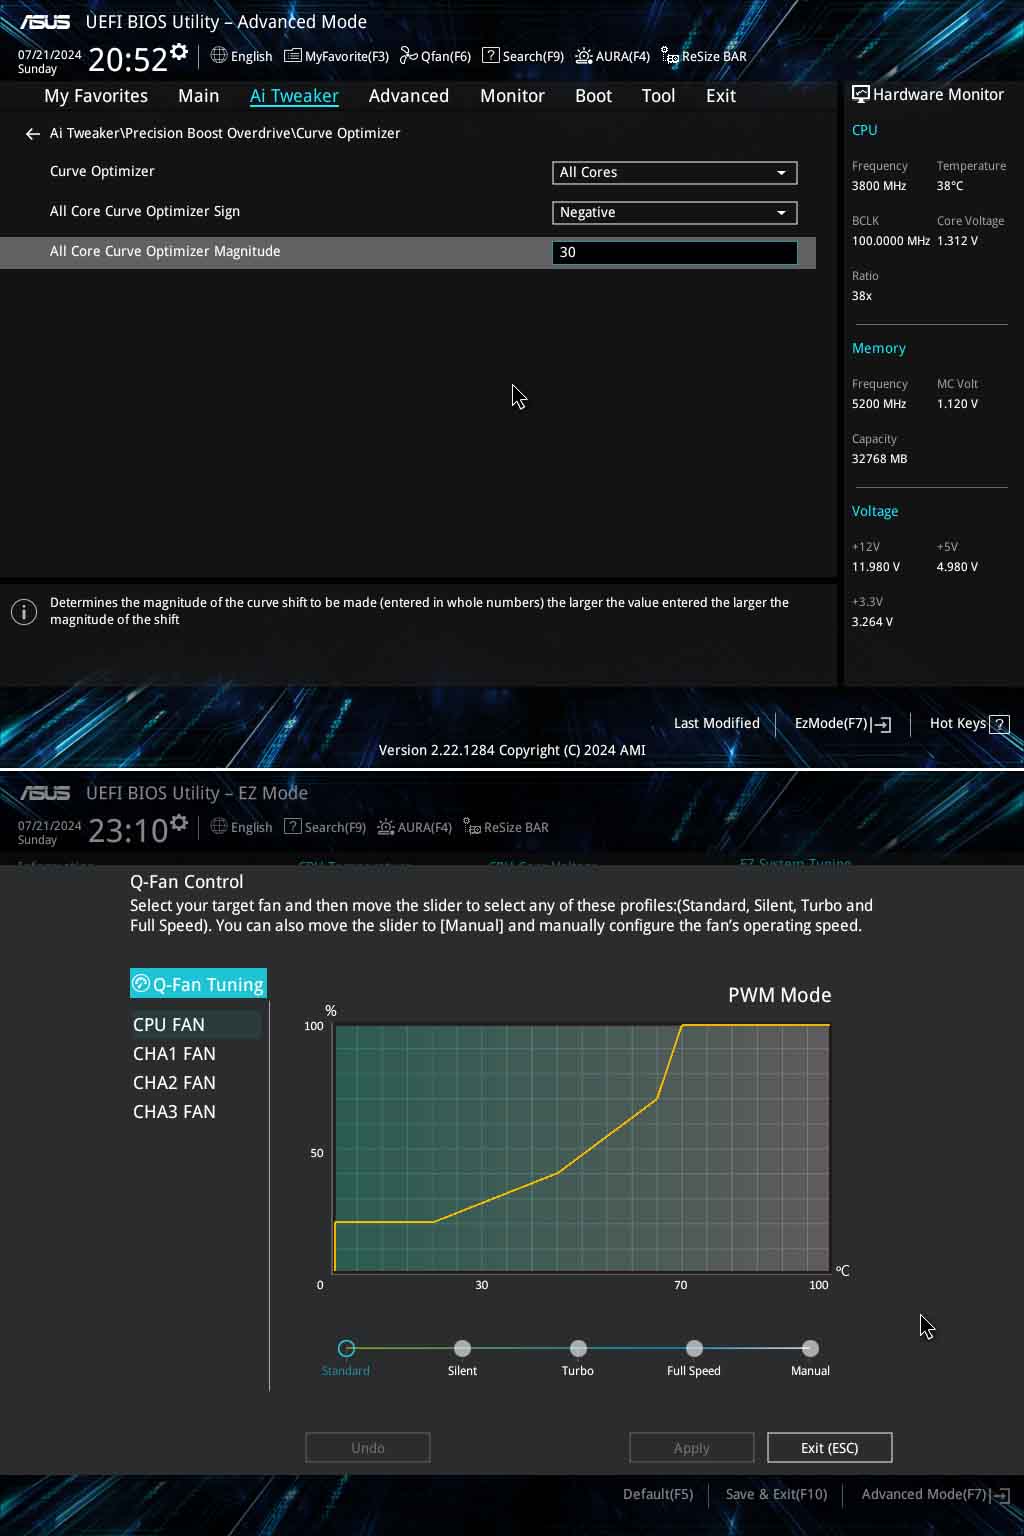
Task: Click the All Core Curve Optimizer Magnitude label
Action: pos(165,251)
